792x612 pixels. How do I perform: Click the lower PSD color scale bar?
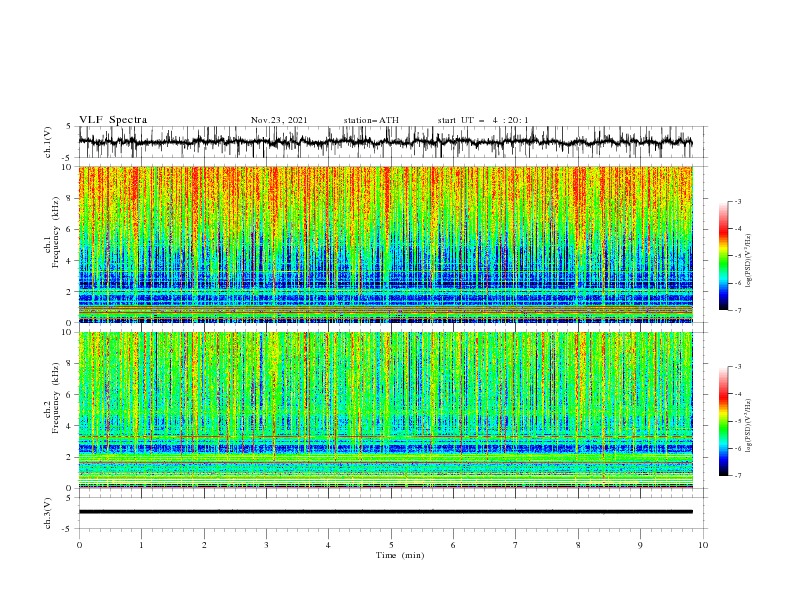pyautogui.click(x=723, y=421)
